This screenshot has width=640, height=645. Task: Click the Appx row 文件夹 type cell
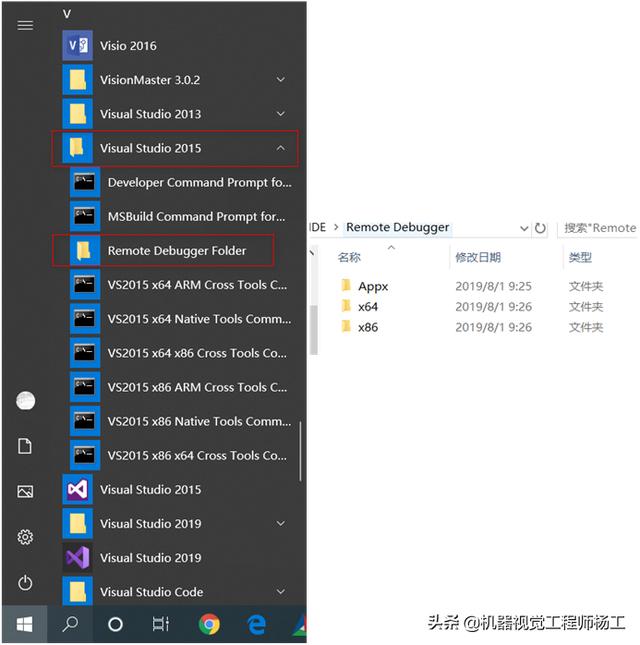pos(586,286)
